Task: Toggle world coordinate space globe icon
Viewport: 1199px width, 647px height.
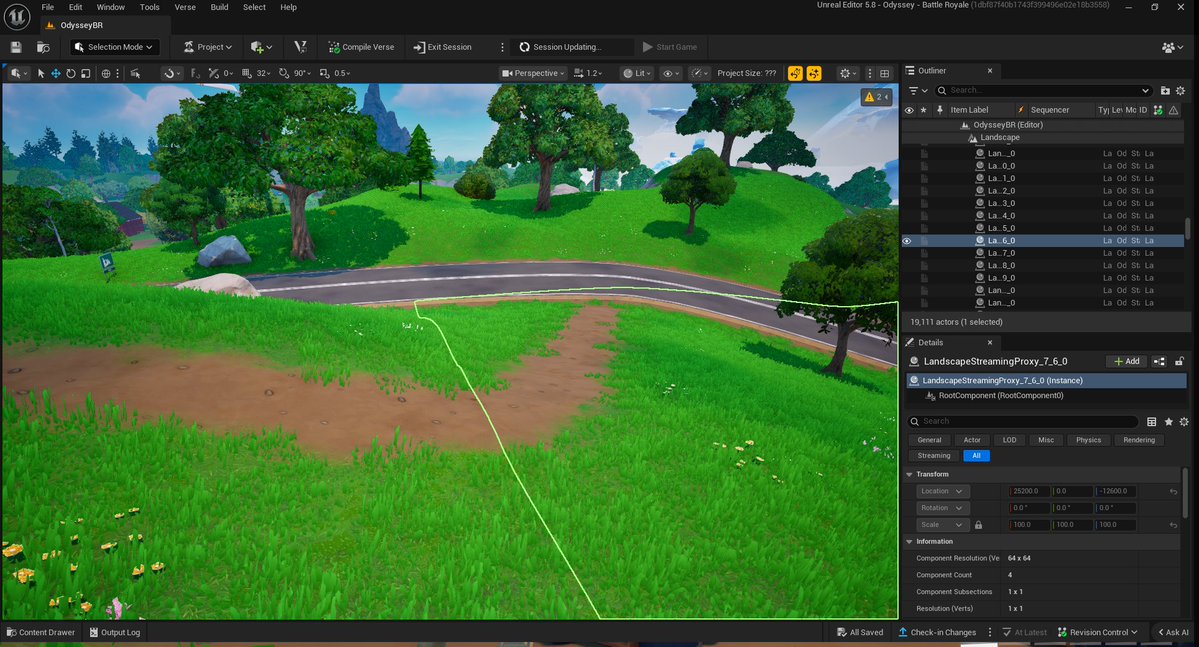Action: (106, 73)
